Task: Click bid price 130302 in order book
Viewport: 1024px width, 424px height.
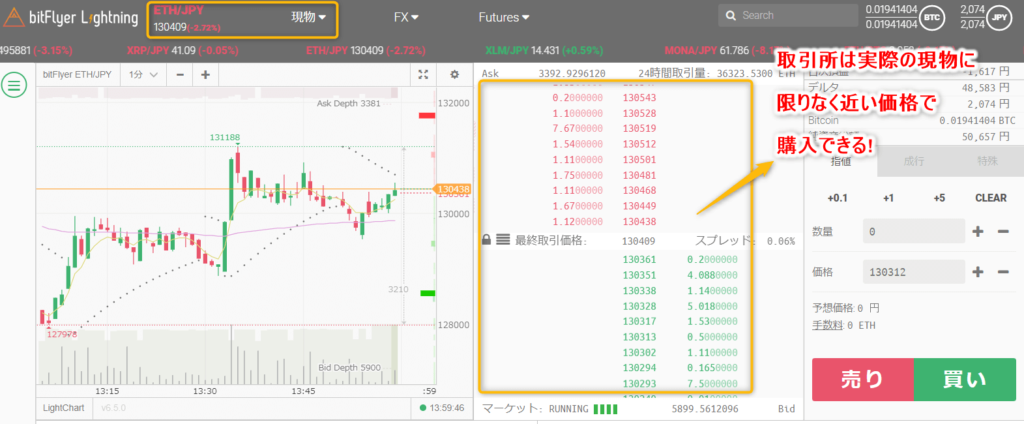Action: (x=639, y=352)
